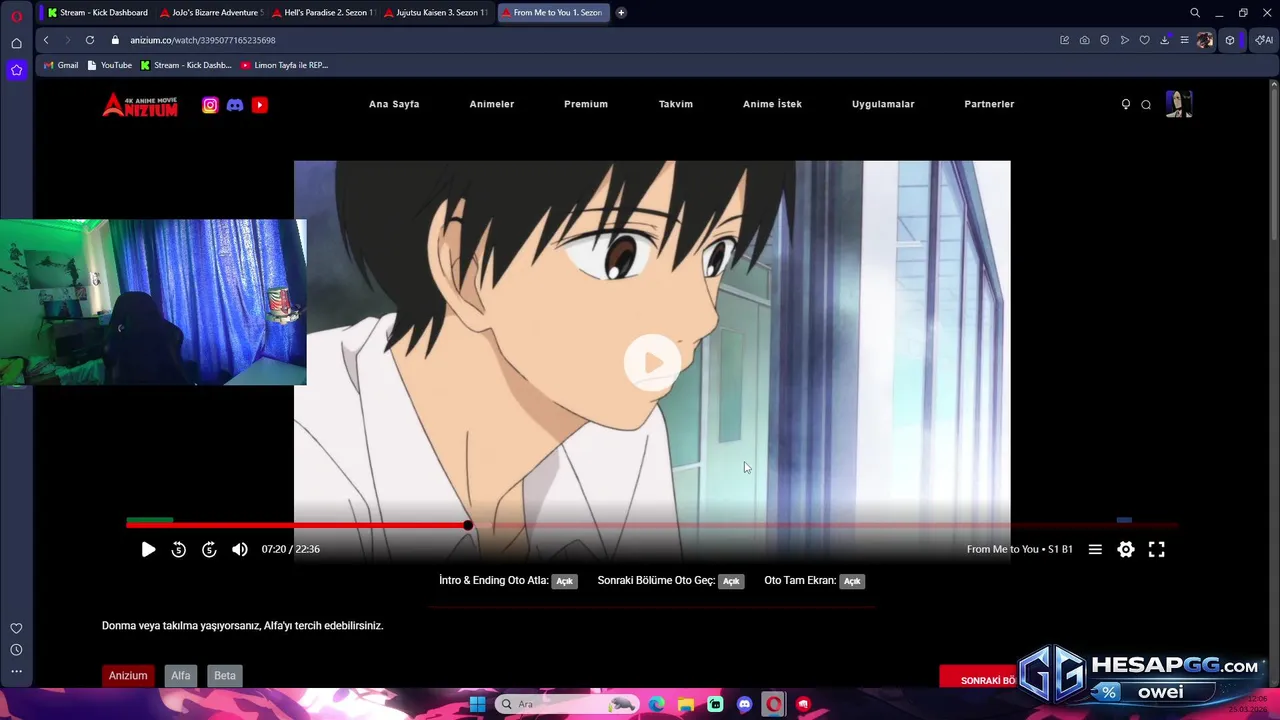Toggle Sonraki Bölüme Oto Geç setting

731,581
